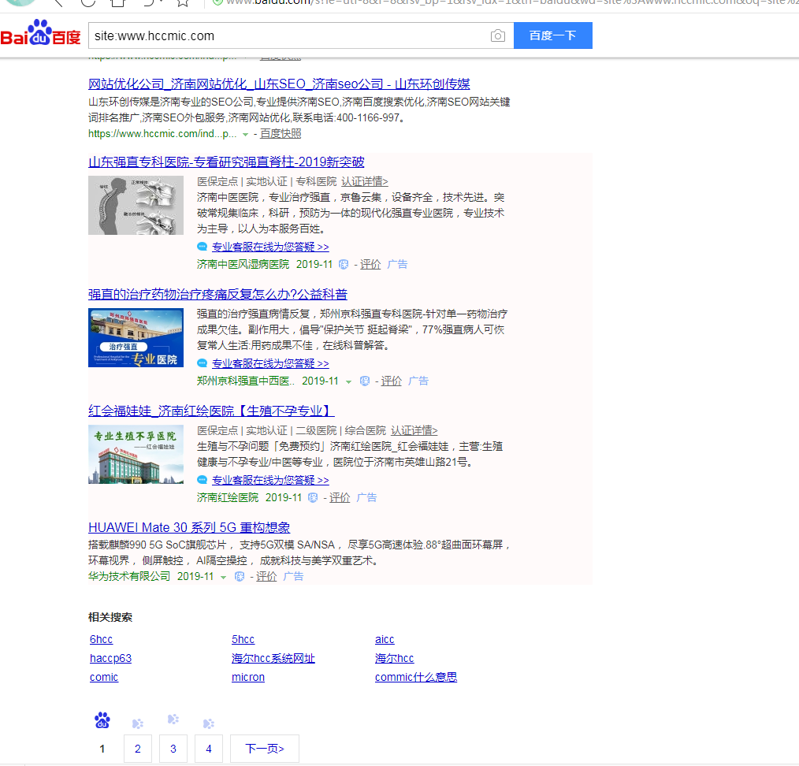799x766 pixels.
Task: Click 评价 in the 华为技术有限公司 row
Action: [x=266, y=576]
